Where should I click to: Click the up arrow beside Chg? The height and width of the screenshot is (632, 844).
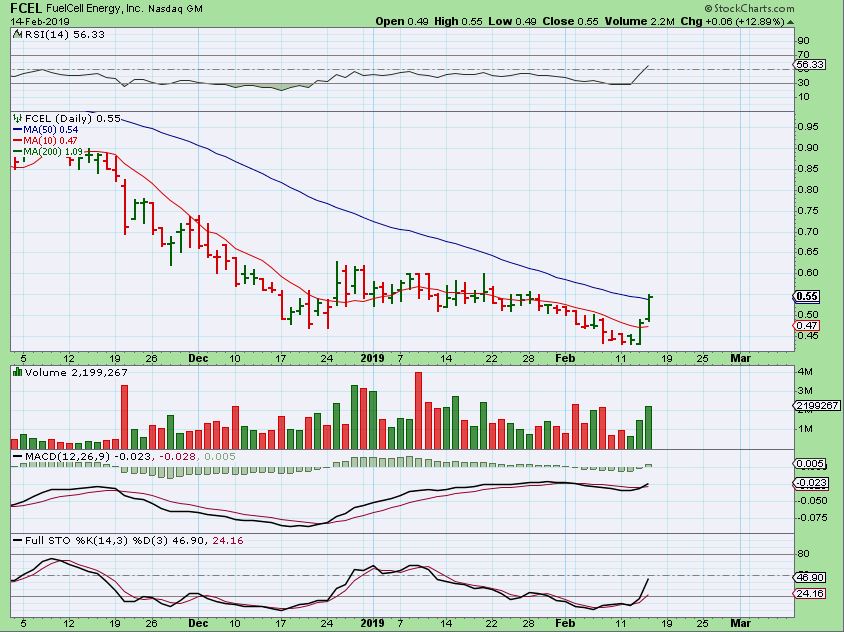pyautogui.click(x=790, y=22)
